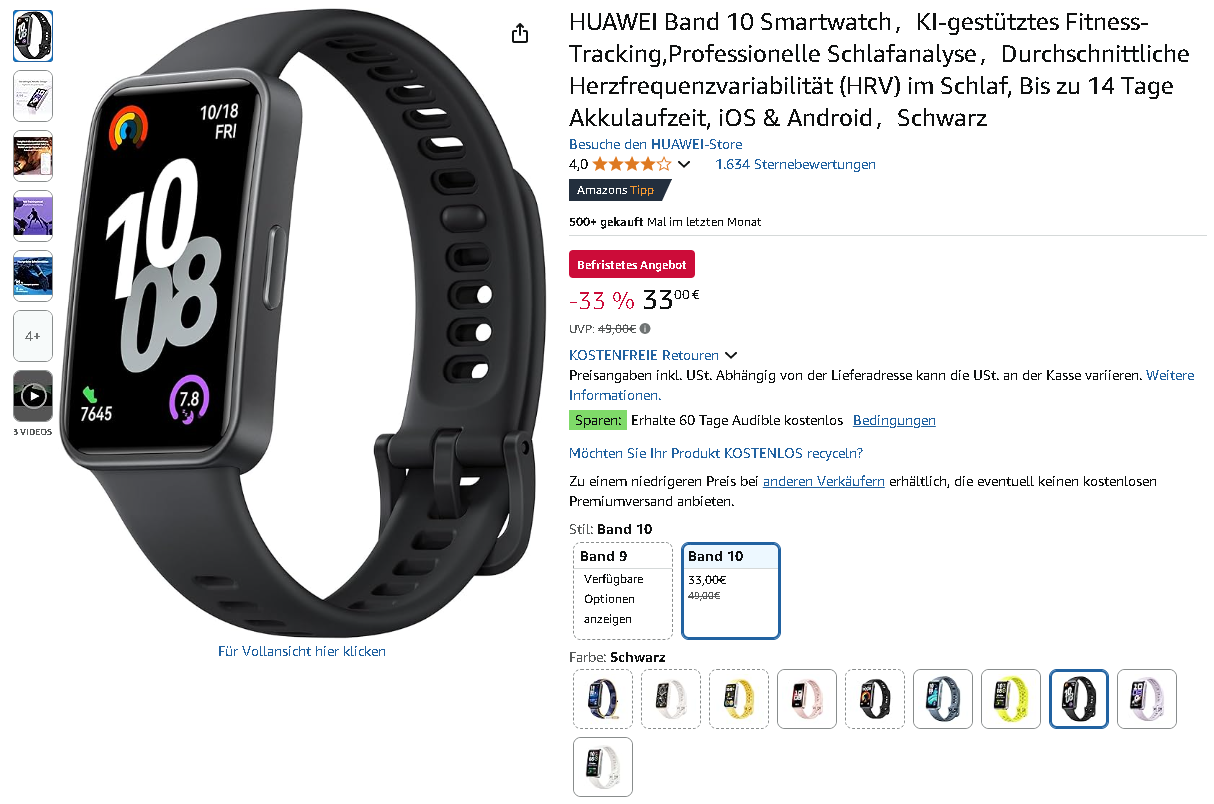Open the 1.634 Sternebewertungen reviews

795,164
